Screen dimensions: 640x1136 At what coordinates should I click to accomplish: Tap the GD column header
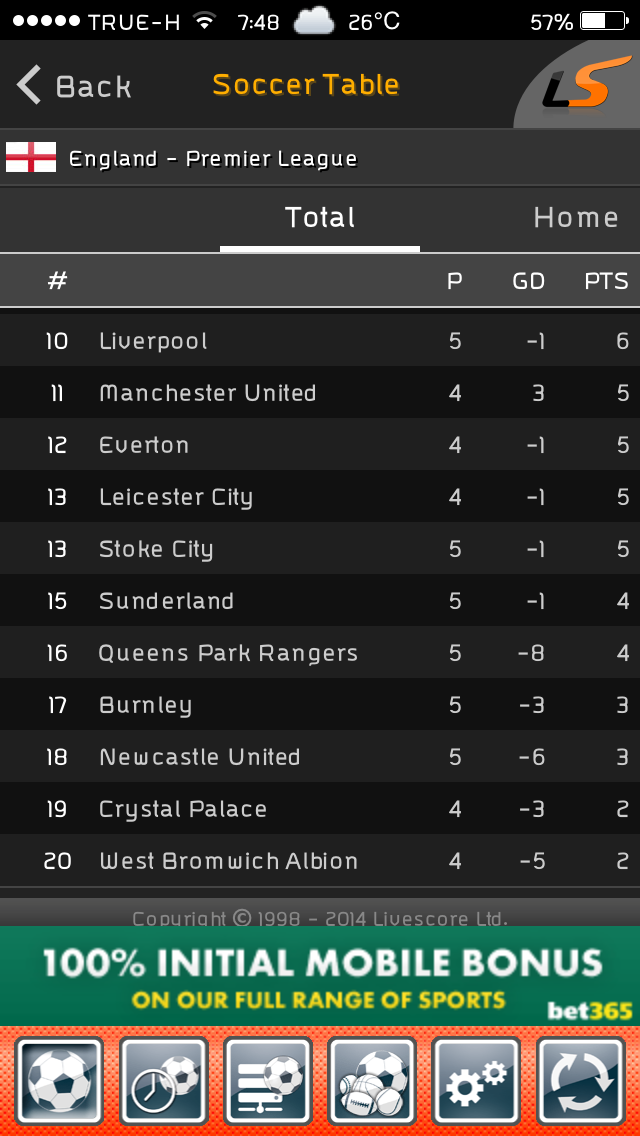[528, 281]
